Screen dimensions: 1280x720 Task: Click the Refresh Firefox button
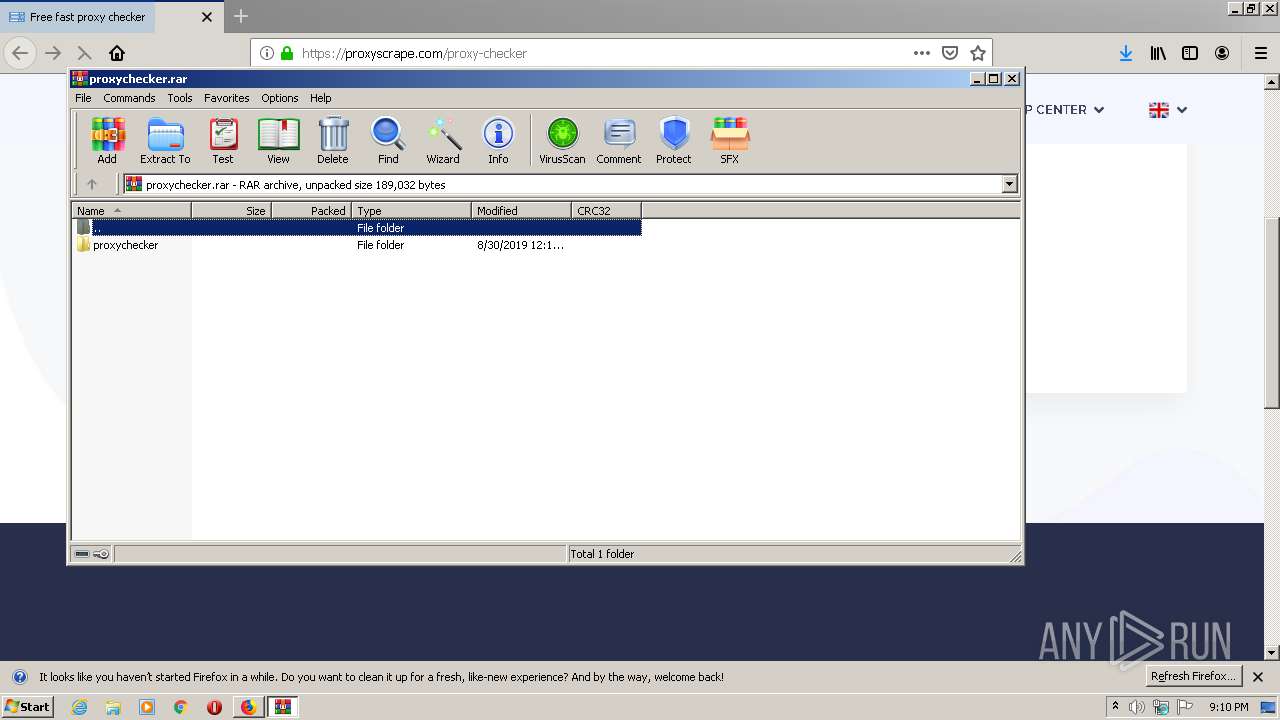[1193, 677]
